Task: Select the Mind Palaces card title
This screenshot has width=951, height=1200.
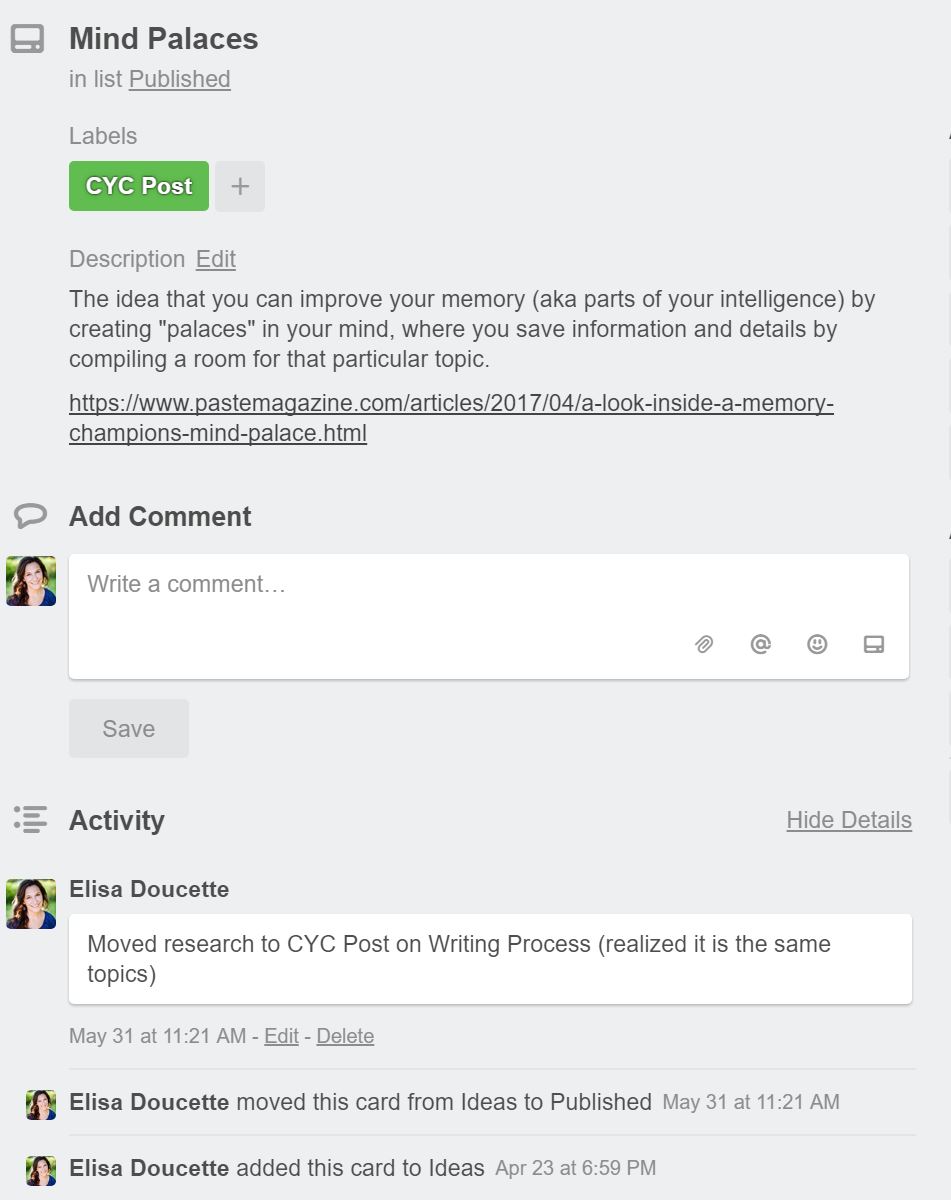Action: 162,38
